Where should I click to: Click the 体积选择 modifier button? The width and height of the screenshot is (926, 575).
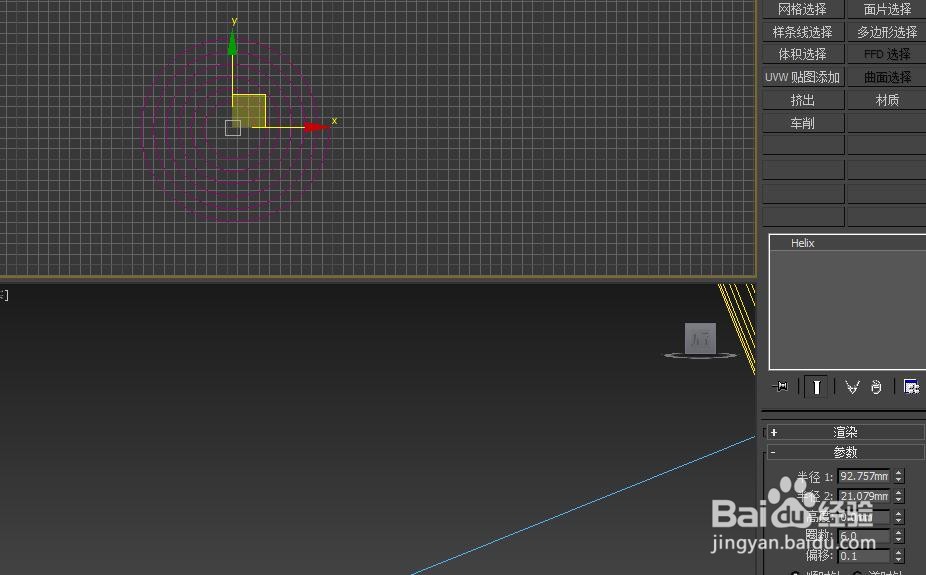[803, 54]
